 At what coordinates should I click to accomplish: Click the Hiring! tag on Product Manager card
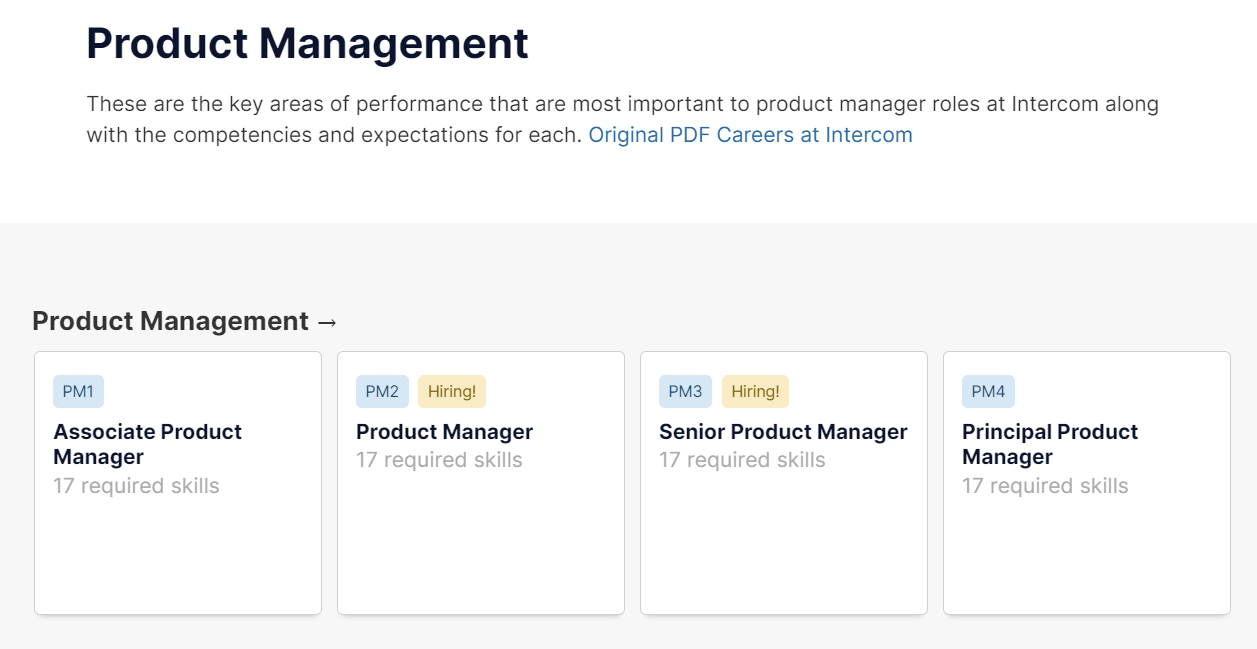coord(452,392)
